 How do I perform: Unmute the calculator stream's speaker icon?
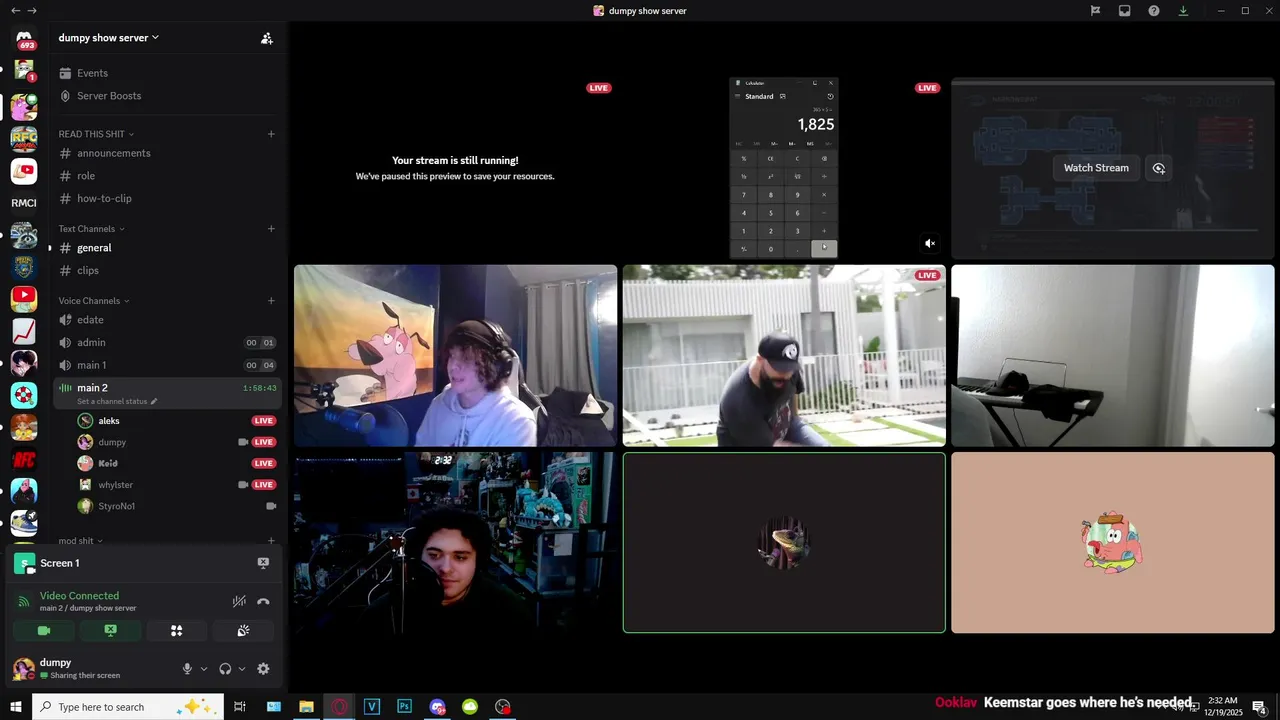pyautogui.click(x=930, y=243)
